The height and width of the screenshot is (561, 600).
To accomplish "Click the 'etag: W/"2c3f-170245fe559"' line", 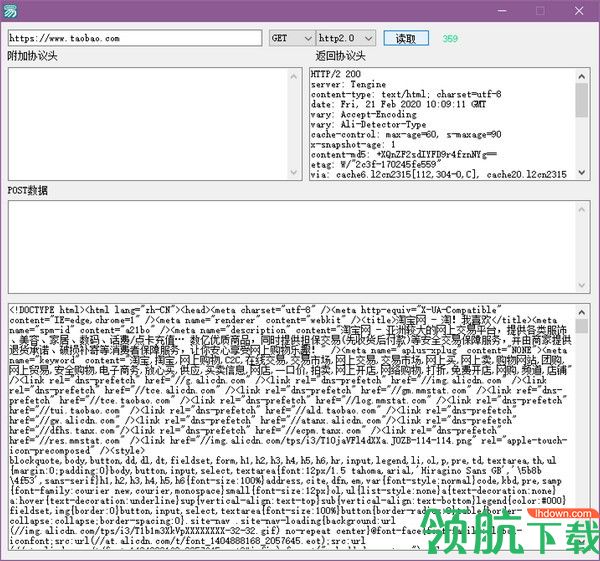I will [376, 165].
